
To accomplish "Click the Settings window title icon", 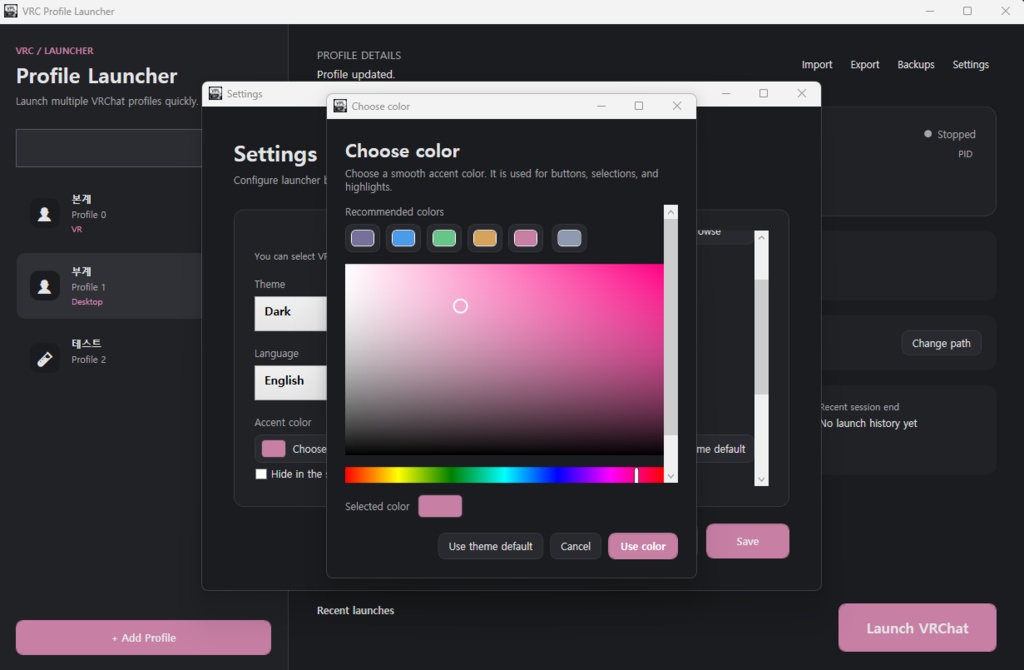I will (x=215, y=93).
